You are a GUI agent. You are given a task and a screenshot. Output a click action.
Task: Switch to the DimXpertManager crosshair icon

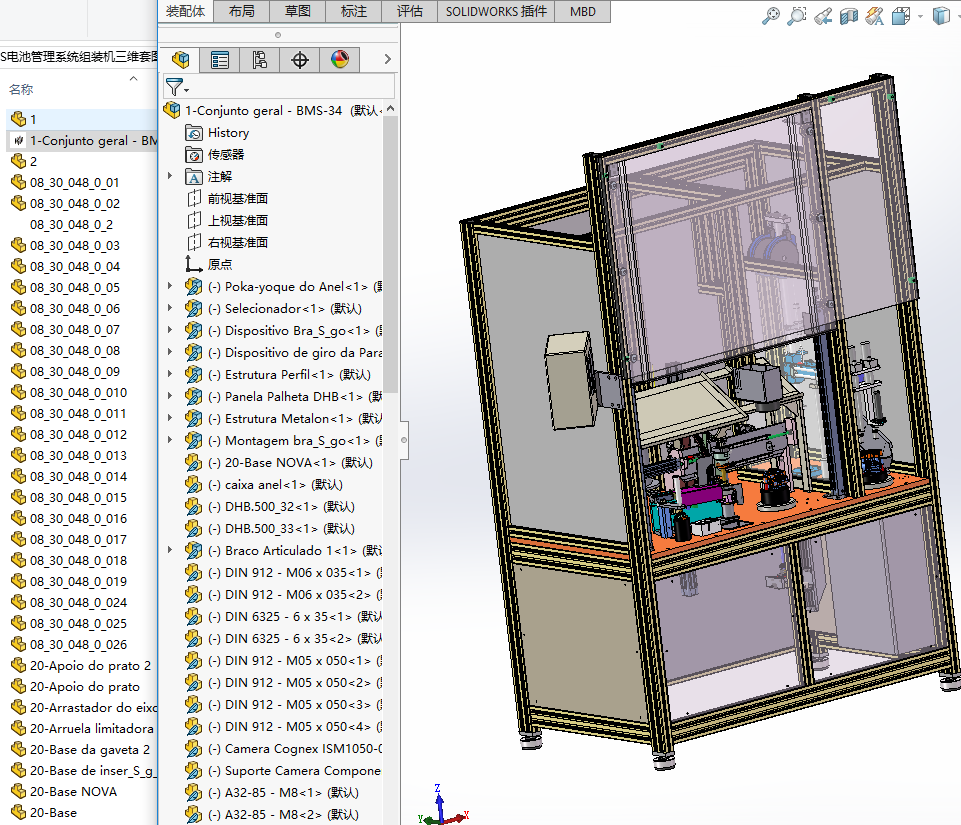point(300,60)
